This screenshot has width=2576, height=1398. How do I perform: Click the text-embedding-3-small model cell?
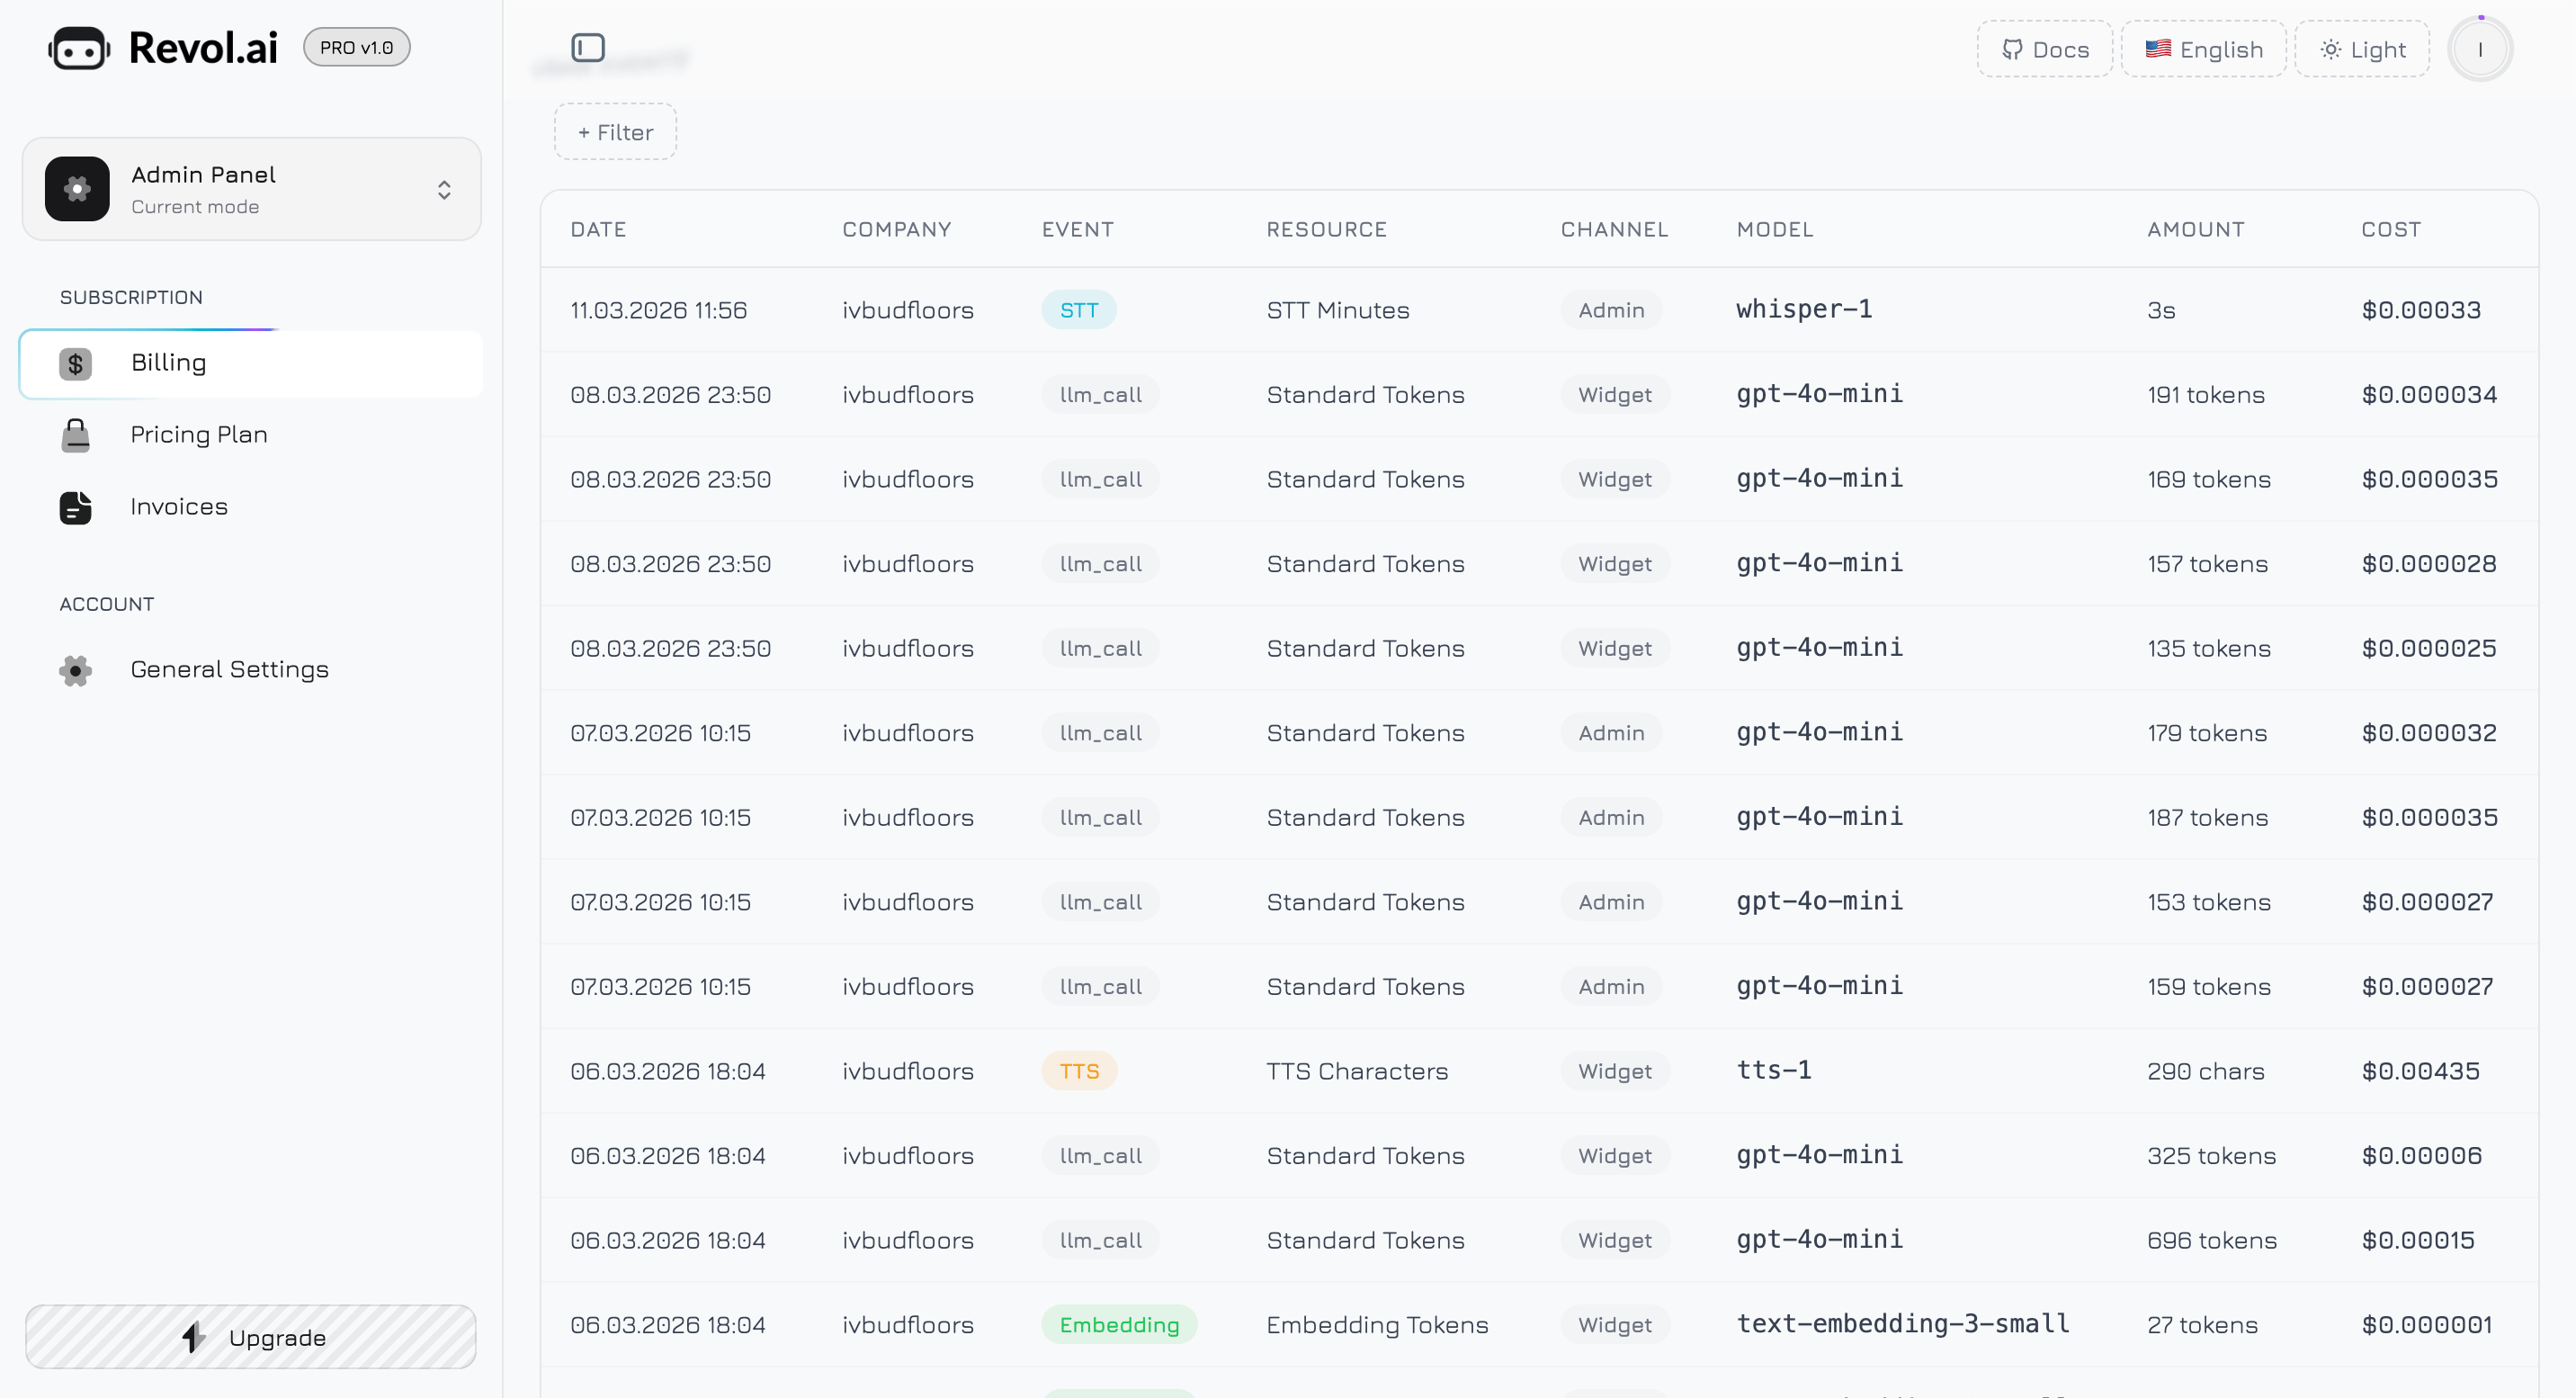[x=1903, y=1324]
